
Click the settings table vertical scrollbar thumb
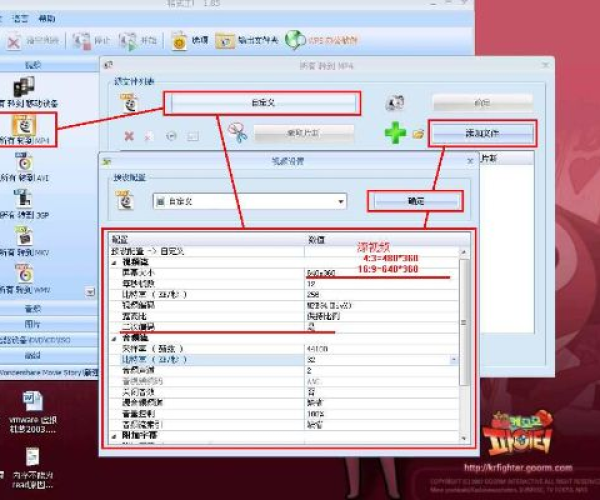[x=463, y=322]
